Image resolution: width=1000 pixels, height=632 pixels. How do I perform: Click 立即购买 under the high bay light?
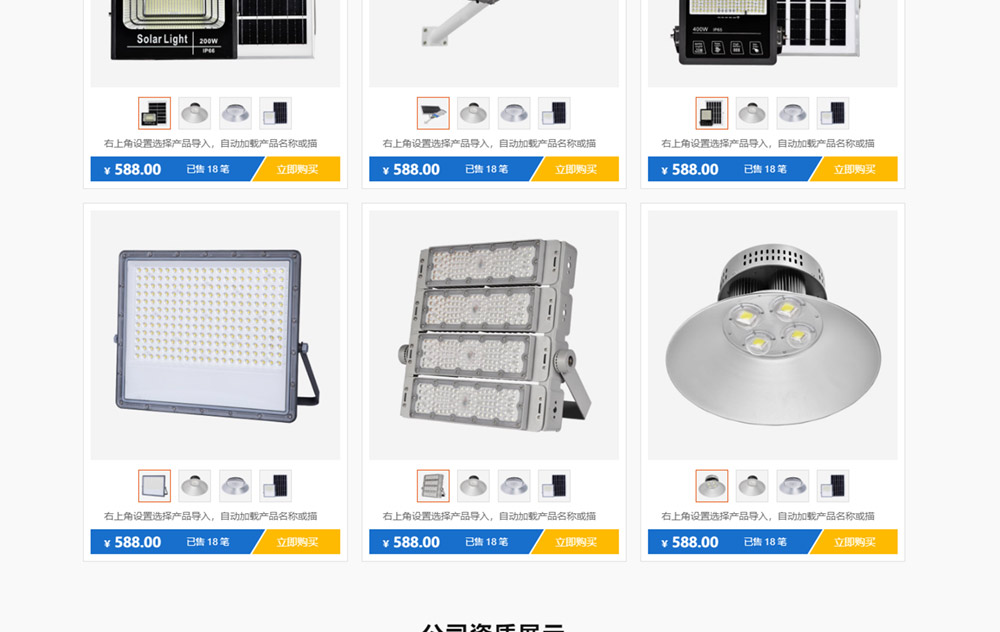coord(855,542)
